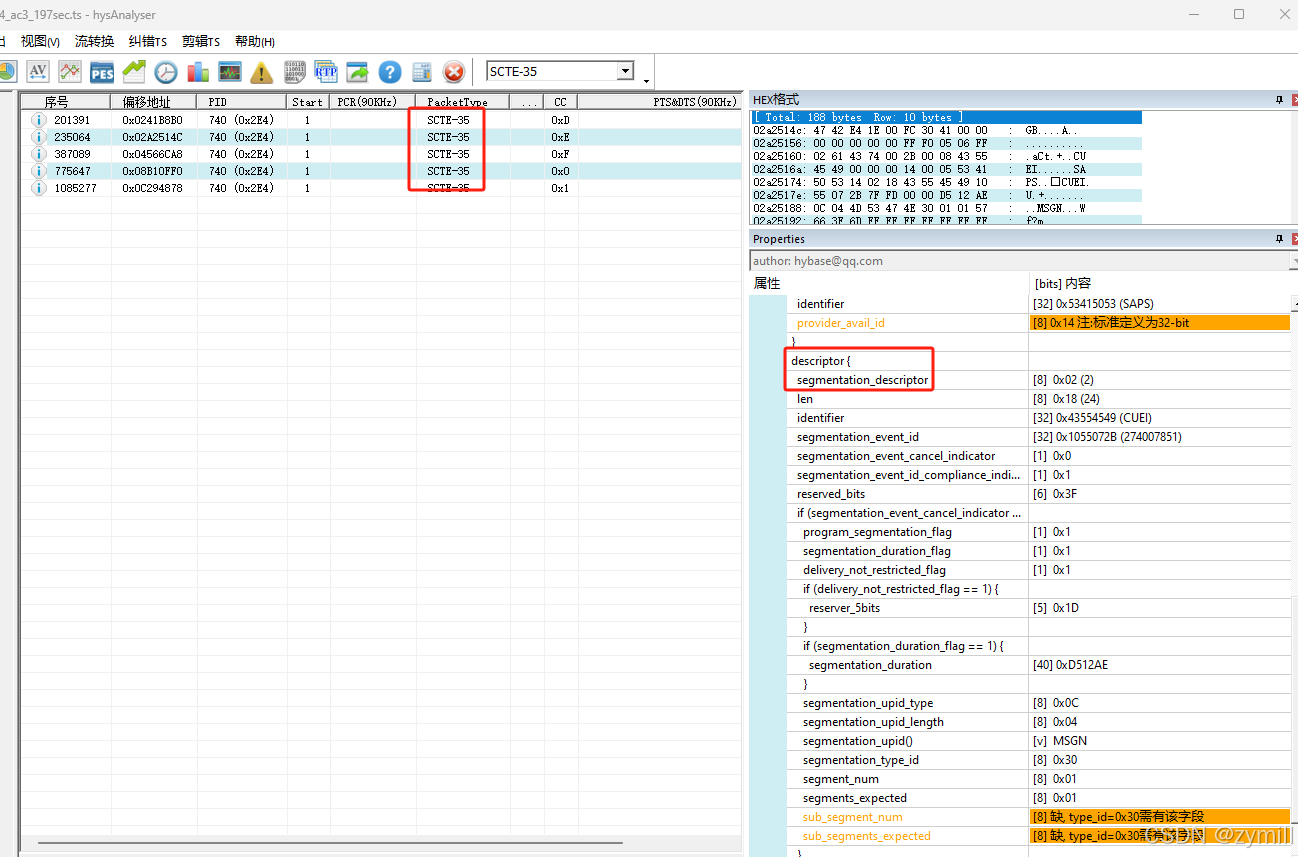Viewport: 1298px width, 857px height.
Task: Click the 属性 column header in Properties
Action: (889, 284)
